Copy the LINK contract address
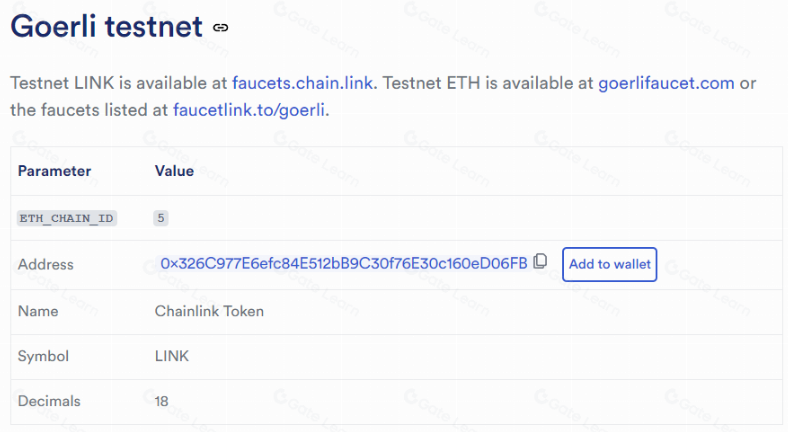 click(x=541, y=262)
